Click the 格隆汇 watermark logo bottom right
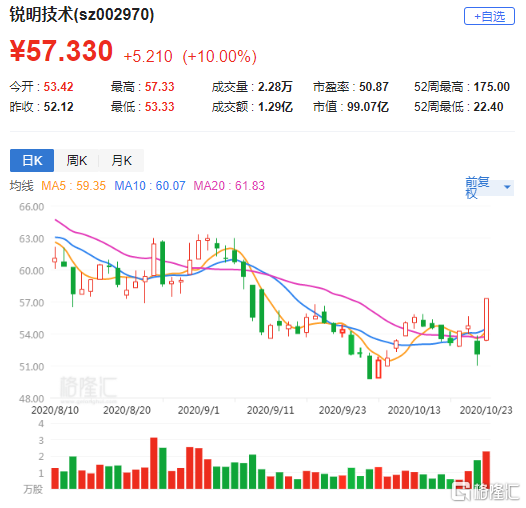Screen dimensions: 526x508 point(485,492)
